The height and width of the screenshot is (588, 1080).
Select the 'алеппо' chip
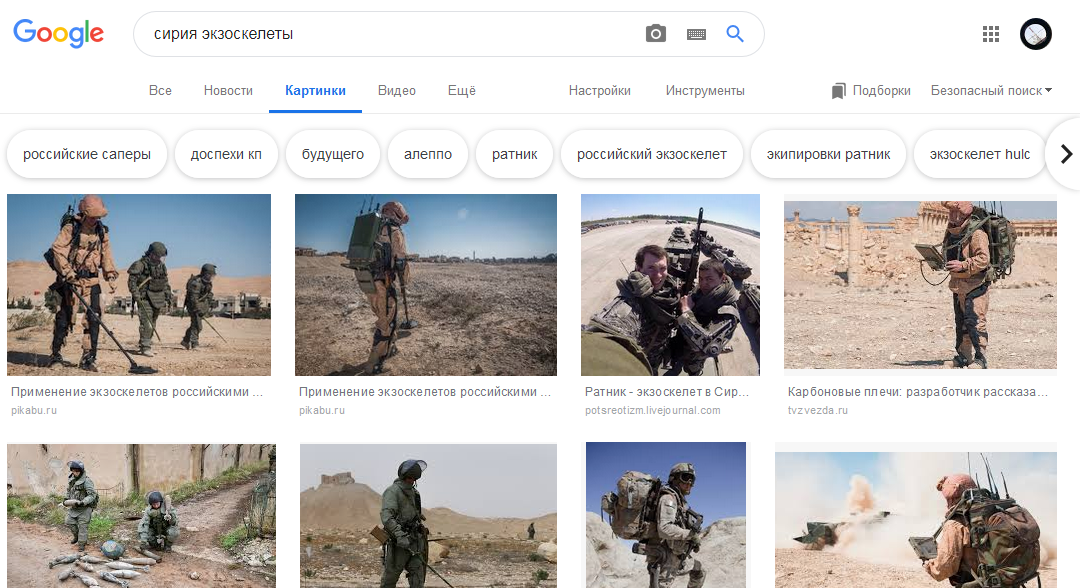428,154
